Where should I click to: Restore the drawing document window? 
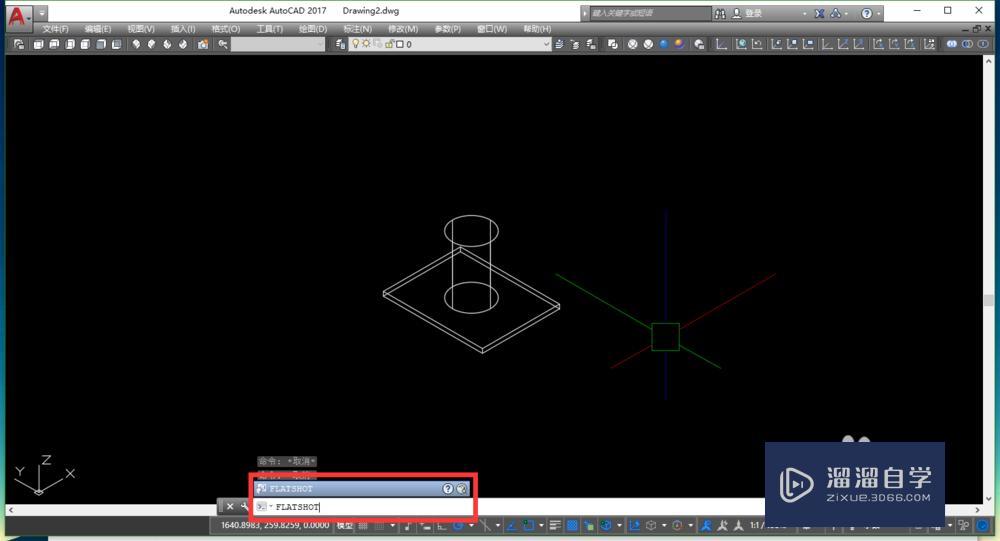click(x=977, y=29)
